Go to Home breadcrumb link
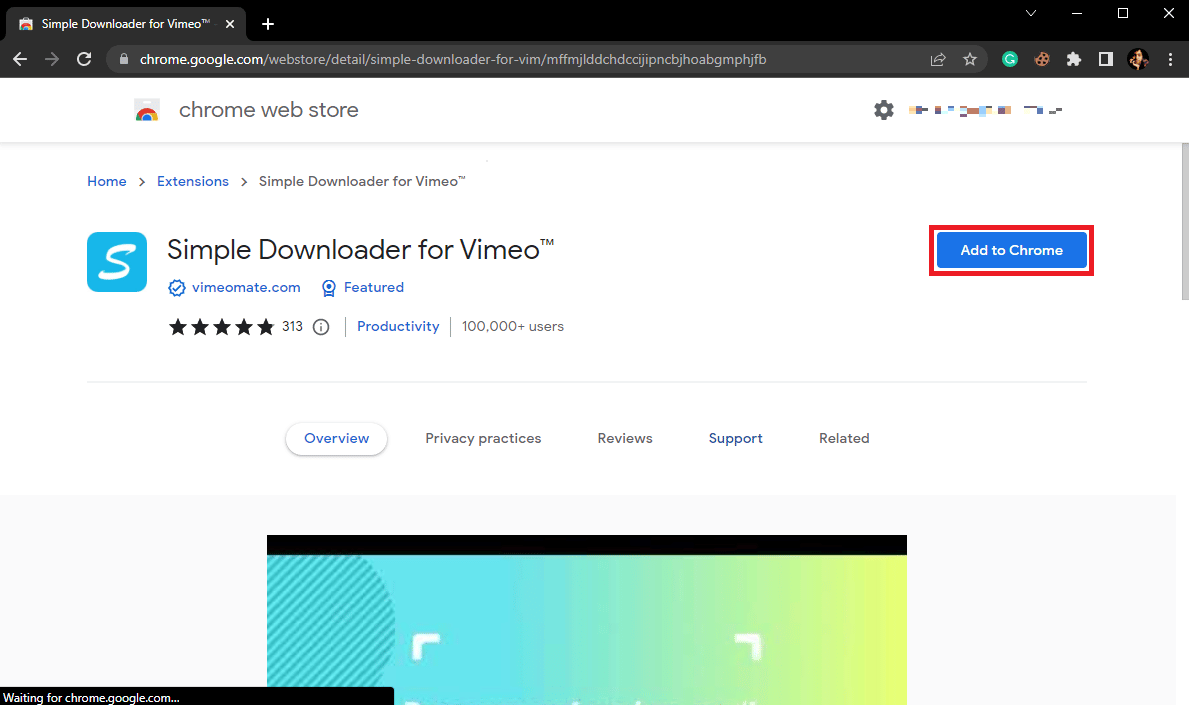The image size is (1189, 705). [x=107, y=181]
